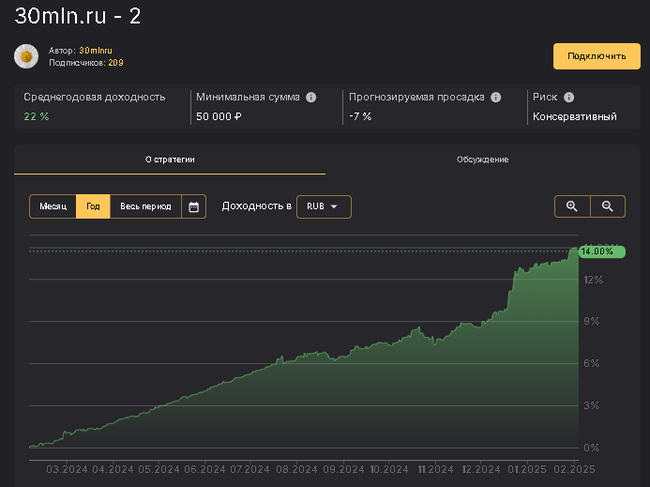Select the Год period option
This screenshot has height=487, width=650.
(93, 207)
